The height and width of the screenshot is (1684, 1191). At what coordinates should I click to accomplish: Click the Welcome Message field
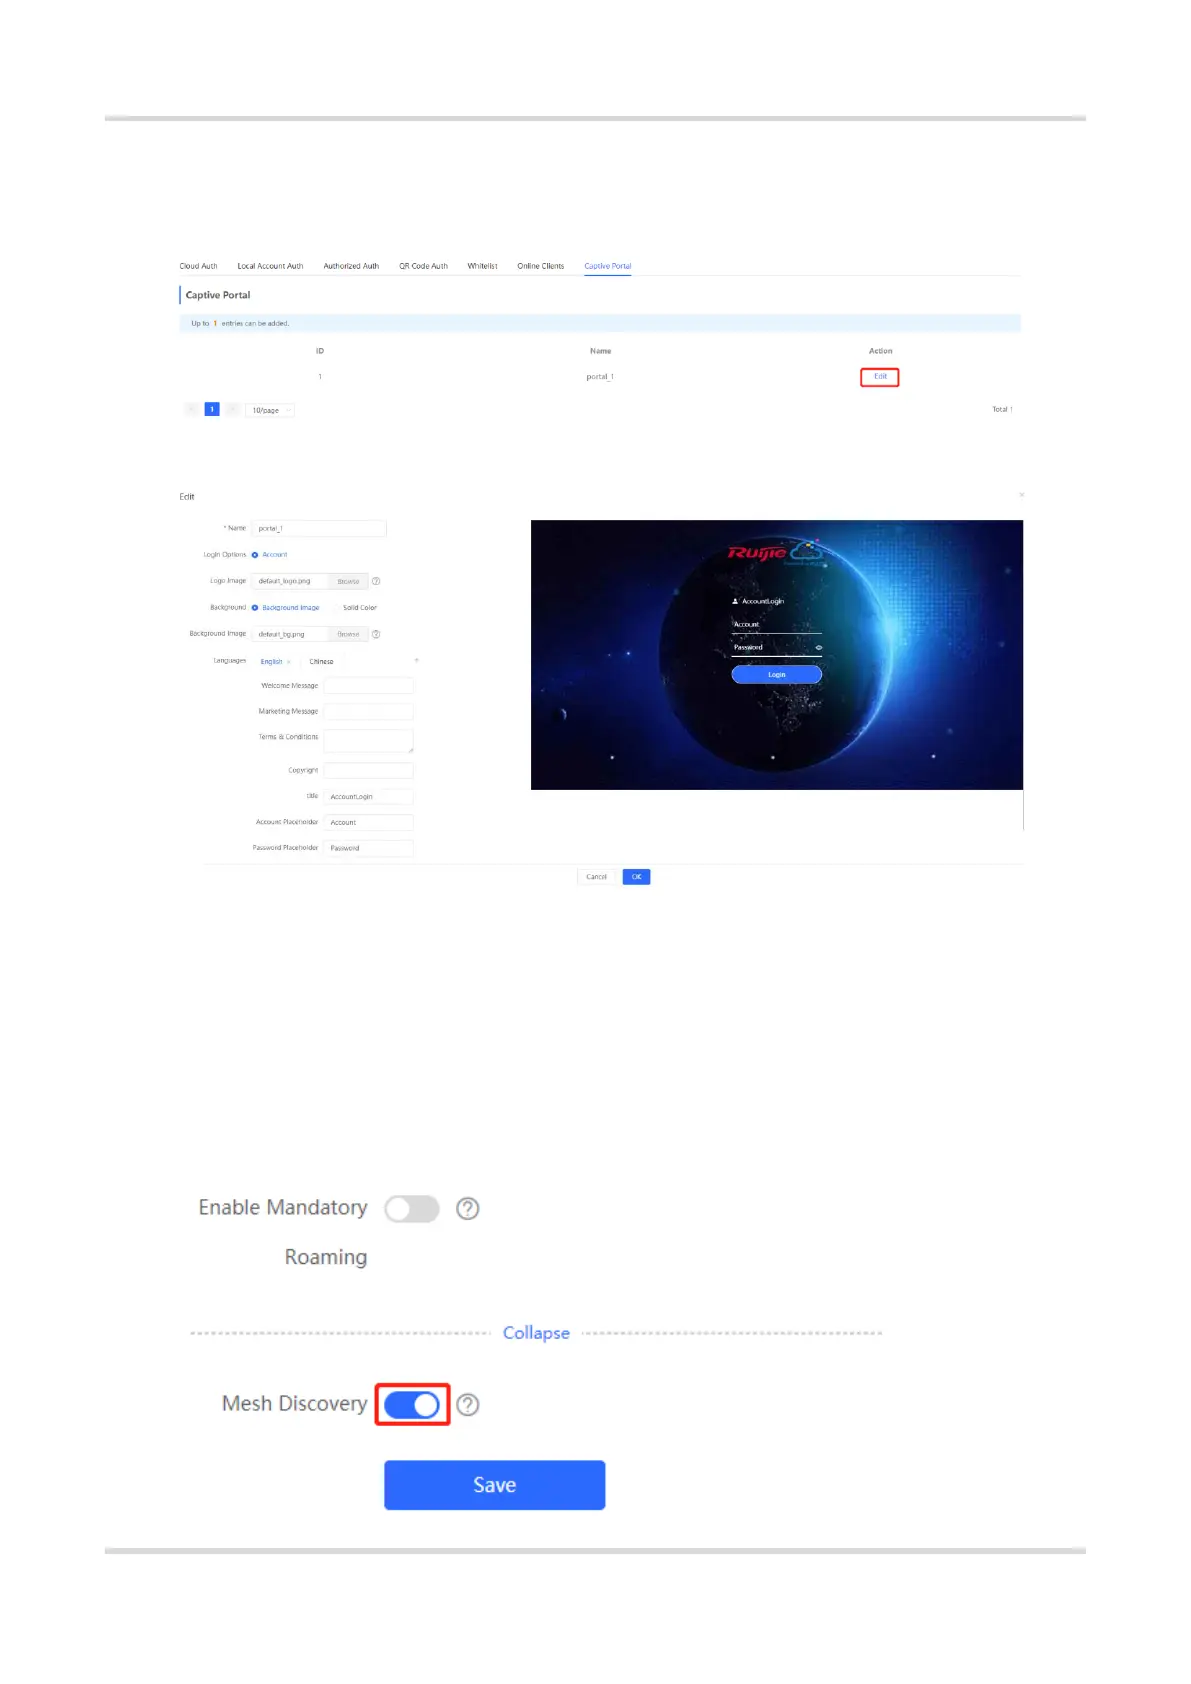click(x=369, y=686)
